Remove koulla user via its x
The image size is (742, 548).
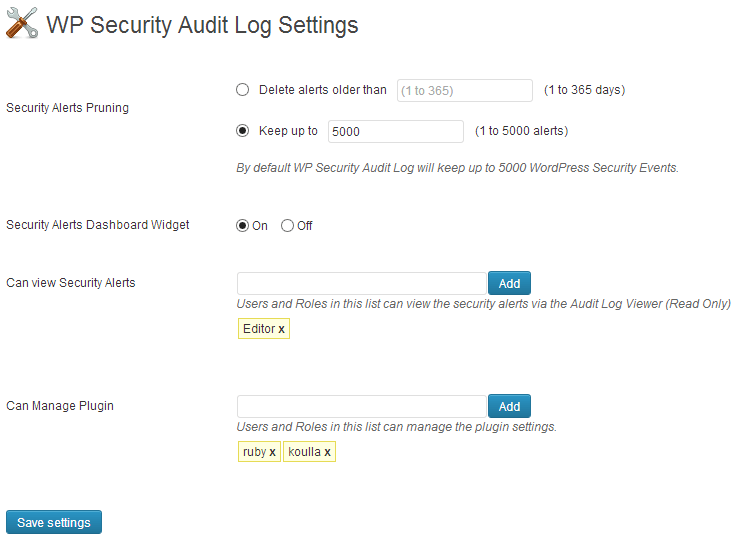coord(327,452)
